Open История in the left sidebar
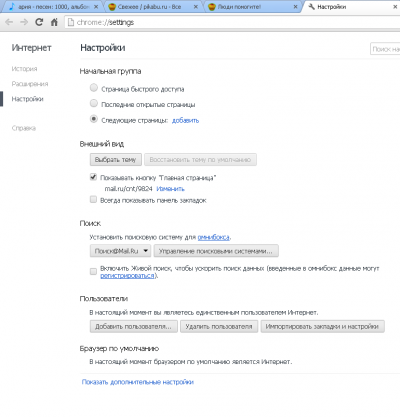The height and width of the screenshot is (417, 400). pos(24,69)
